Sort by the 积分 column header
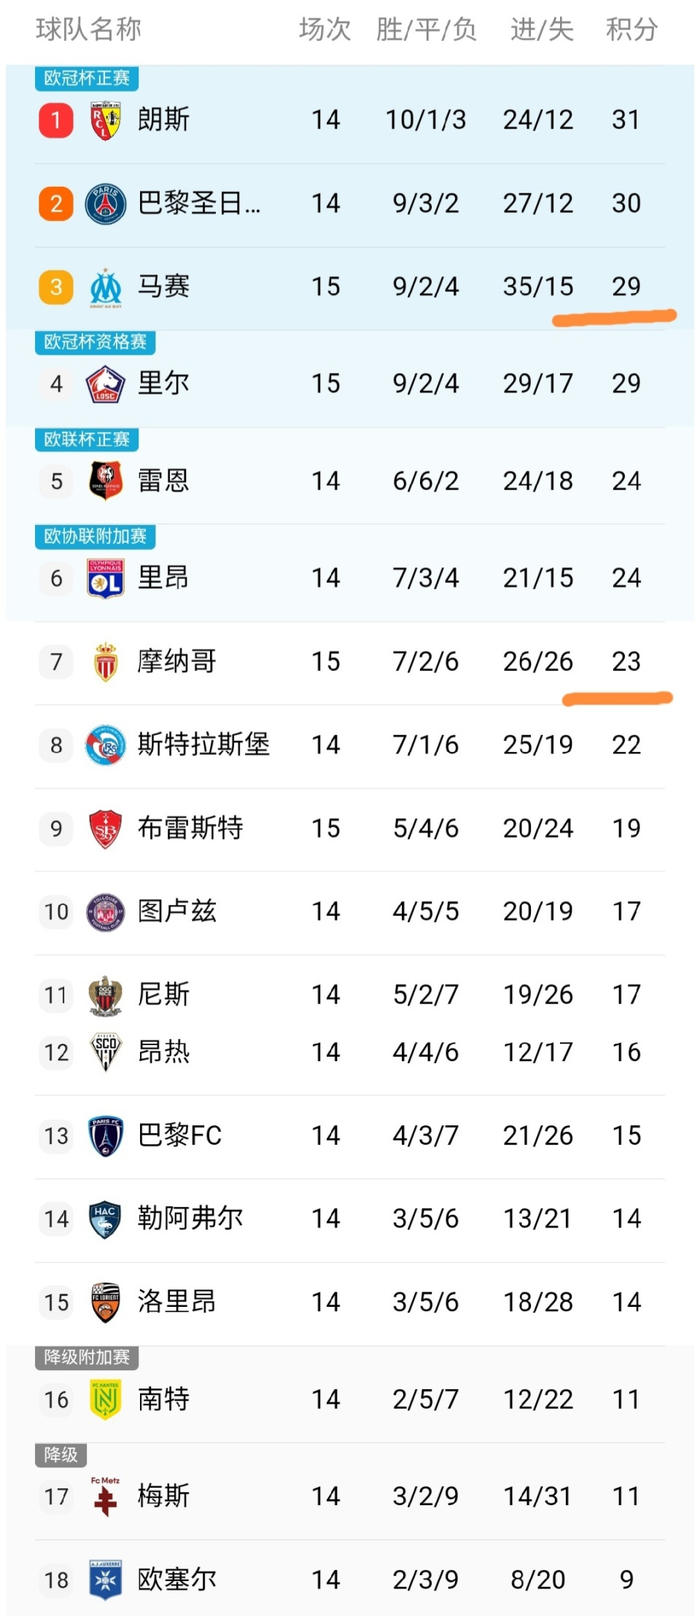Screen dimensions: 700x1622 633,30
